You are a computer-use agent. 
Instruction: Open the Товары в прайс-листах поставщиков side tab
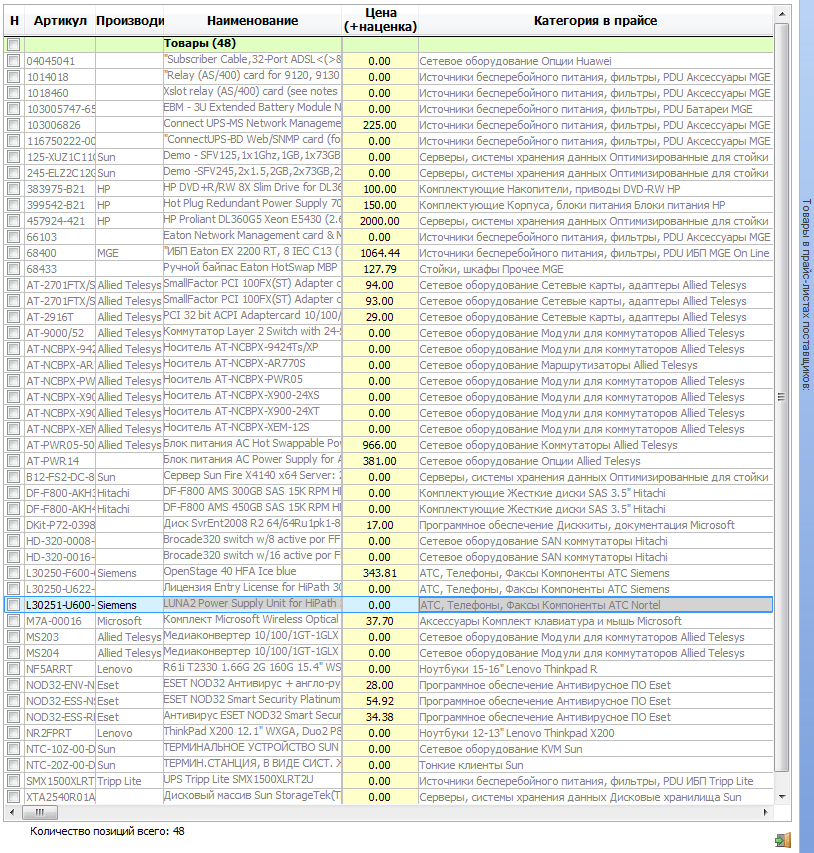tap(806, 294)
